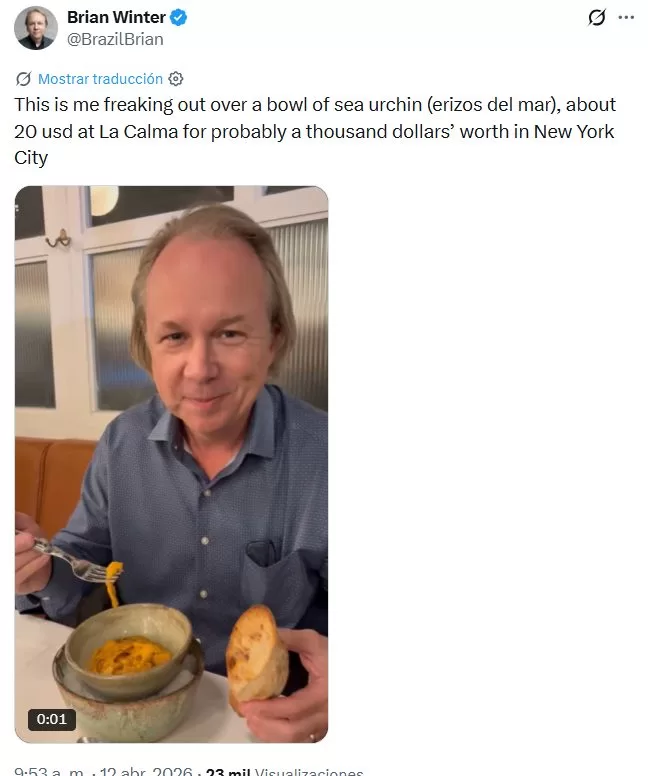
Task: Open Brian Winter's profile avatar
Action: coord(36,28)
